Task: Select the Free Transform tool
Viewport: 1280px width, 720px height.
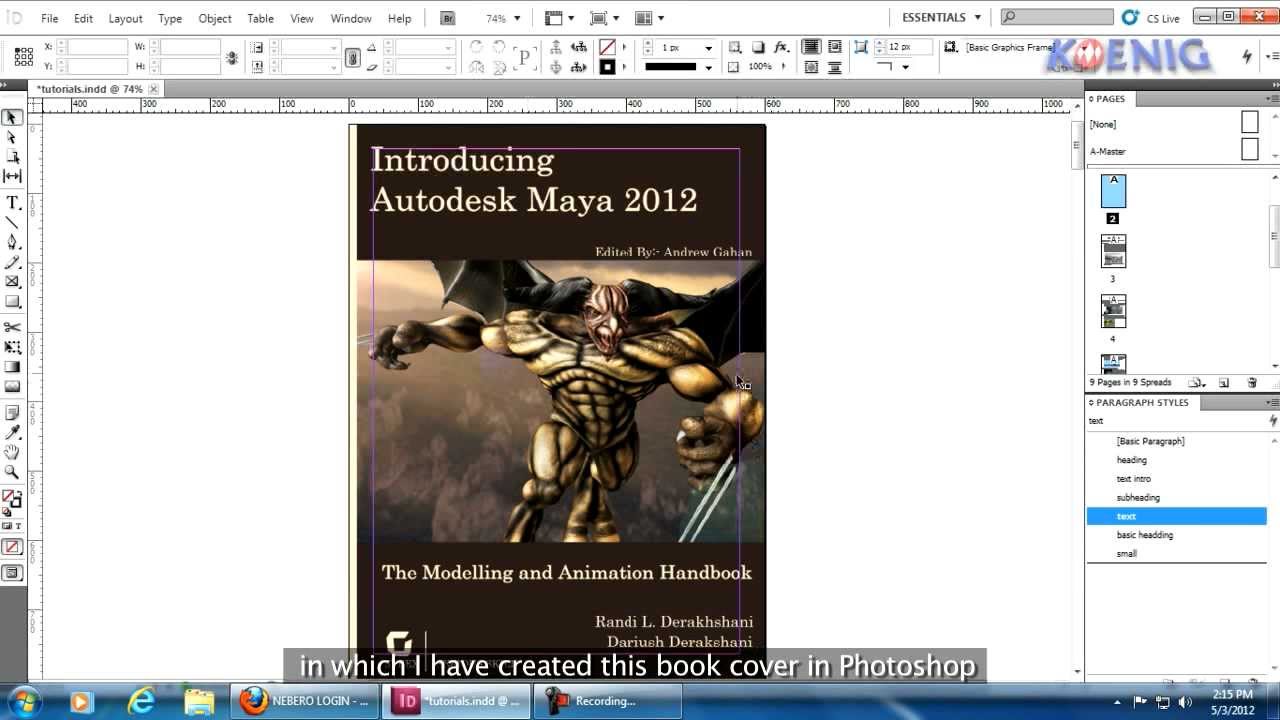Action: click(12, 347)
